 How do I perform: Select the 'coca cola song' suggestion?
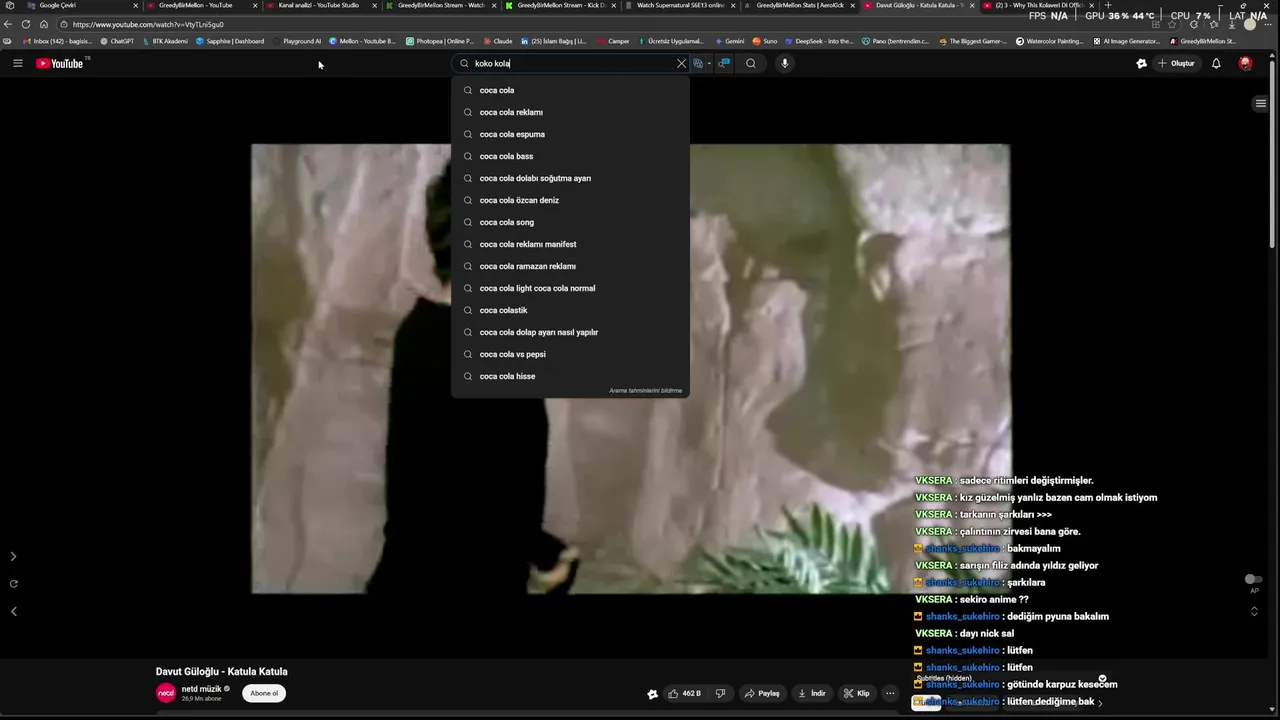point(570,222)
